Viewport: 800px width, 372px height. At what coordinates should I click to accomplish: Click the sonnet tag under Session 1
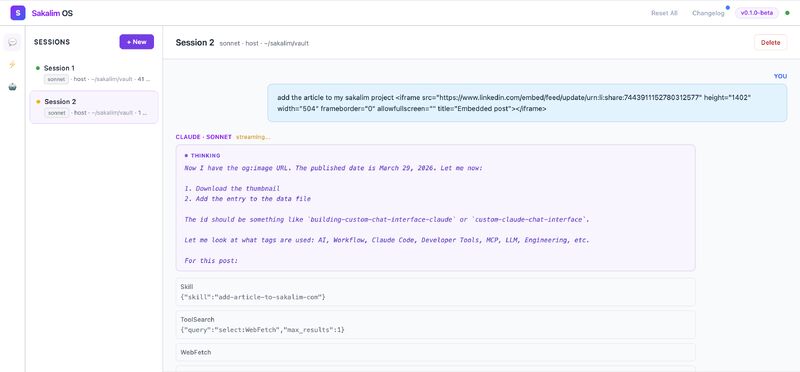[x=56, y=79]
